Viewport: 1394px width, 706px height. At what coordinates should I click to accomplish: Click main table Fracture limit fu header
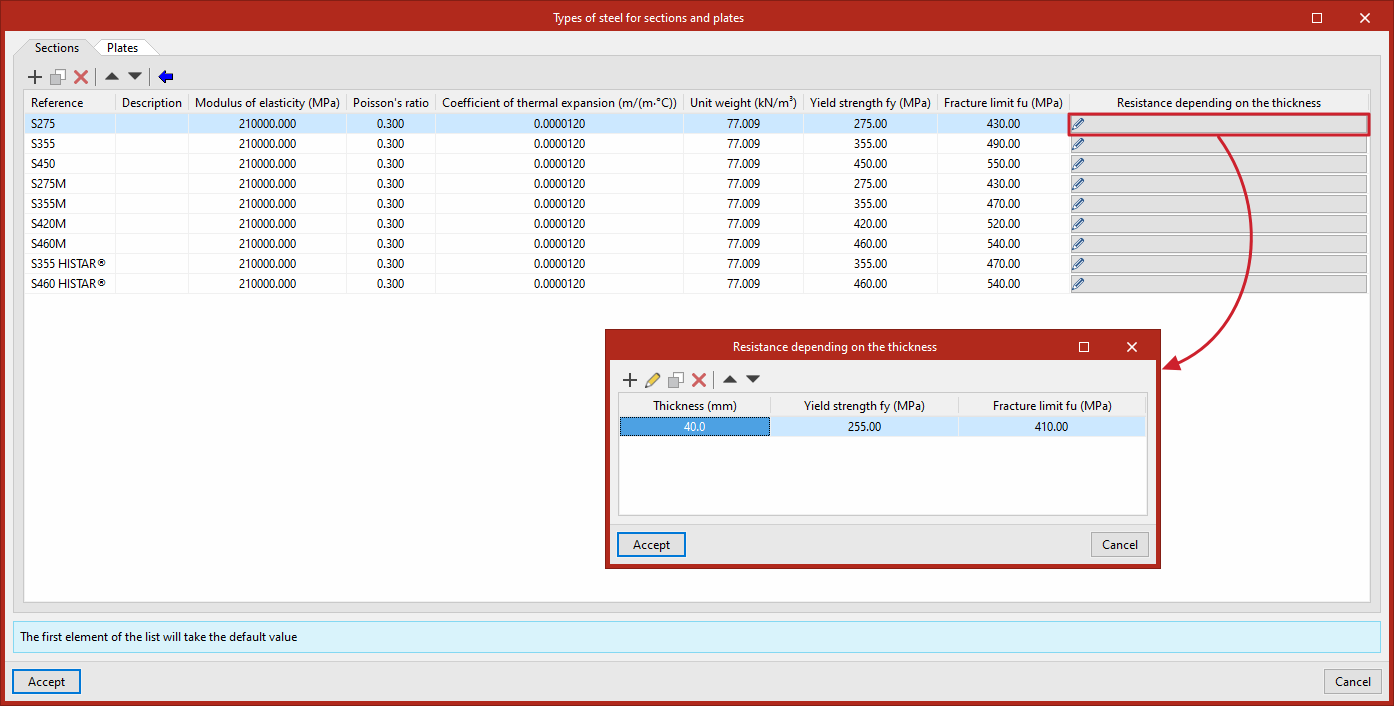[1003, 103]
